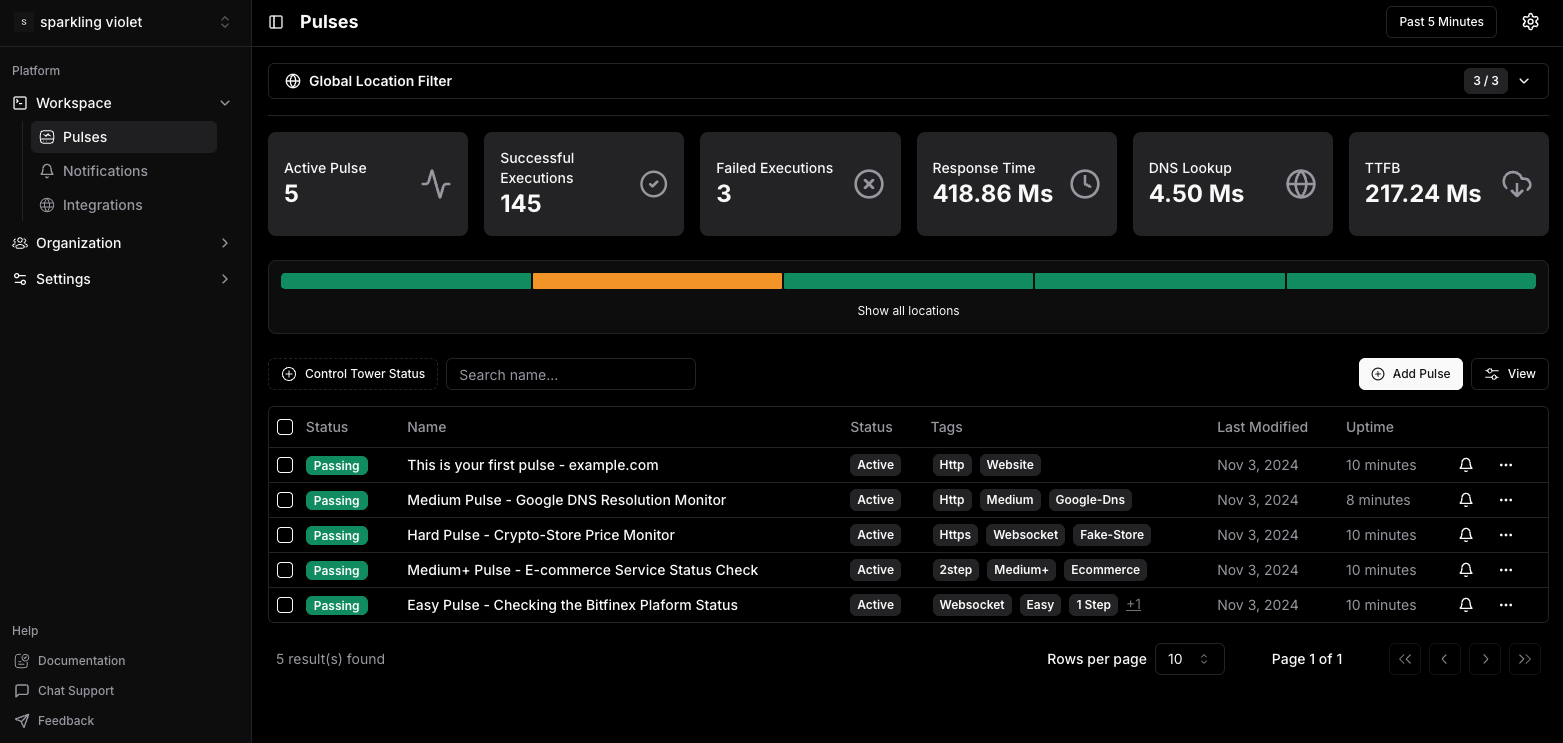Check the box for Crypto-Store Price Monitor
This screenshot has height=743, width=1563.
[x=285, y=535]
